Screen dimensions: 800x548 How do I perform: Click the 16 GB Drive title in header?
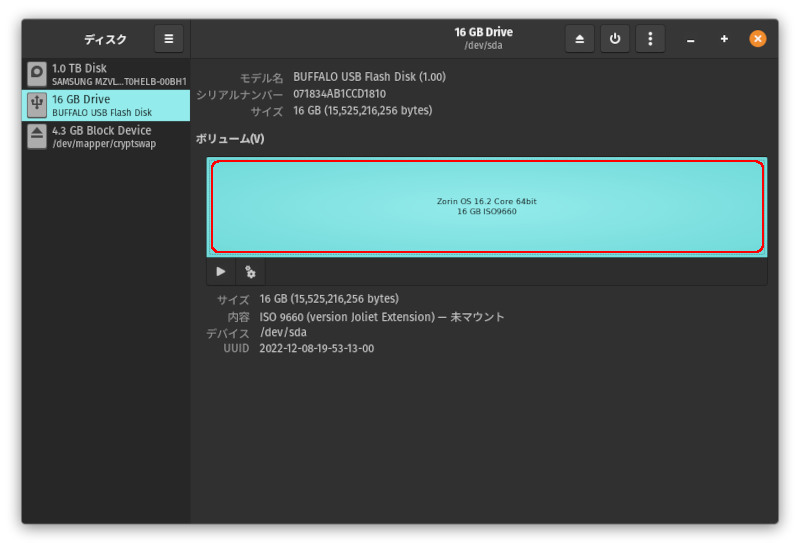point(484,32)
